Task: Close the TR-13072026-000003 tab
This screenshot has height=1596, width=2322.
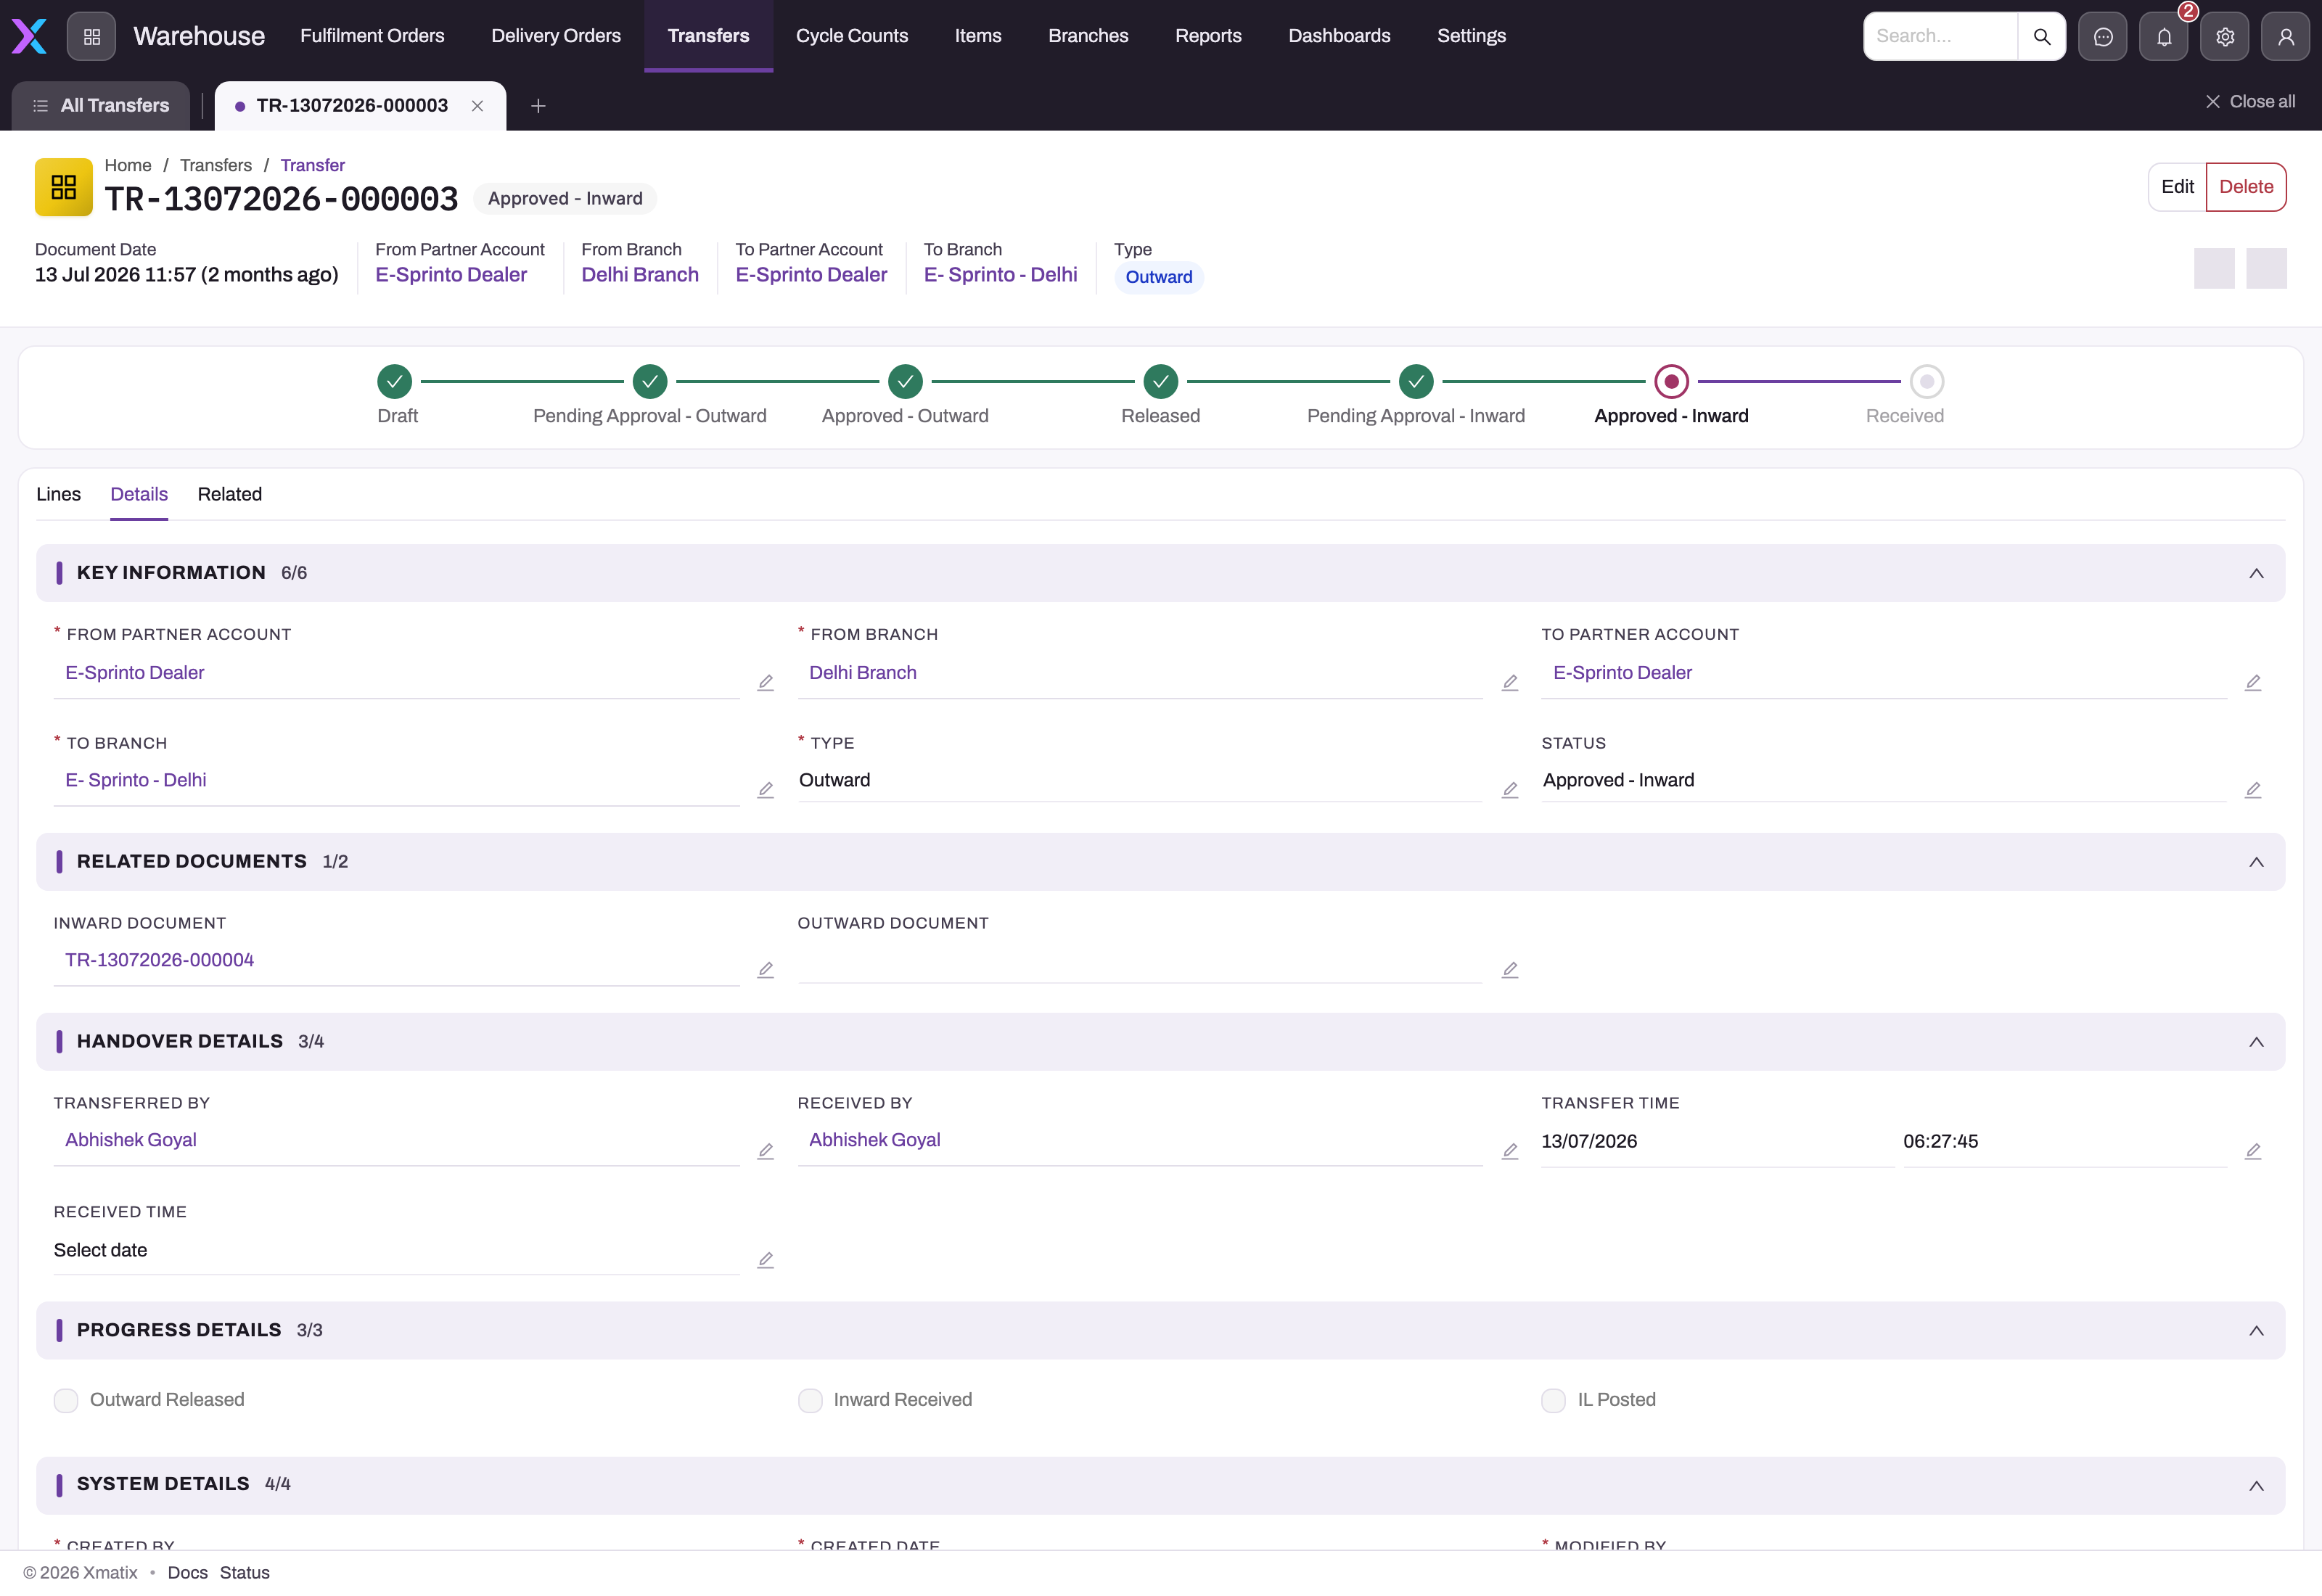Action: (x=477, y=106)
